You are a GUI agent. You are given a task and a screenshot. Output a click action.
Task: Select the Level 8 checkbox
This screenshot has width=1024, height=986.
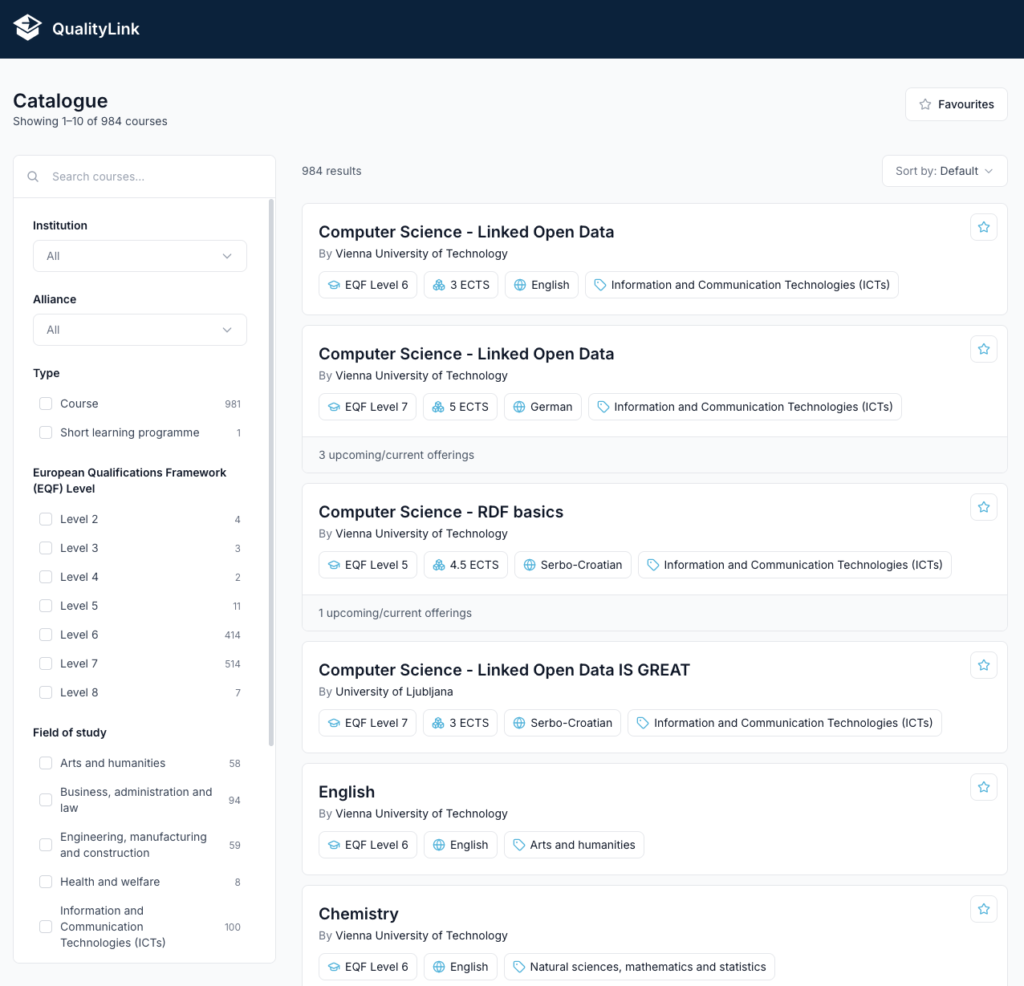pos(46,692)
